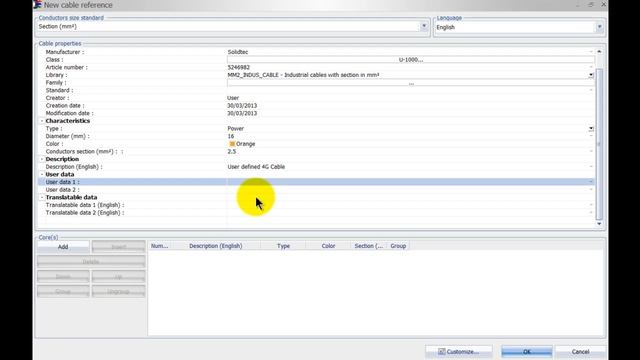Click the Orange color swatch
640x360 pixels.
(232, 144)
